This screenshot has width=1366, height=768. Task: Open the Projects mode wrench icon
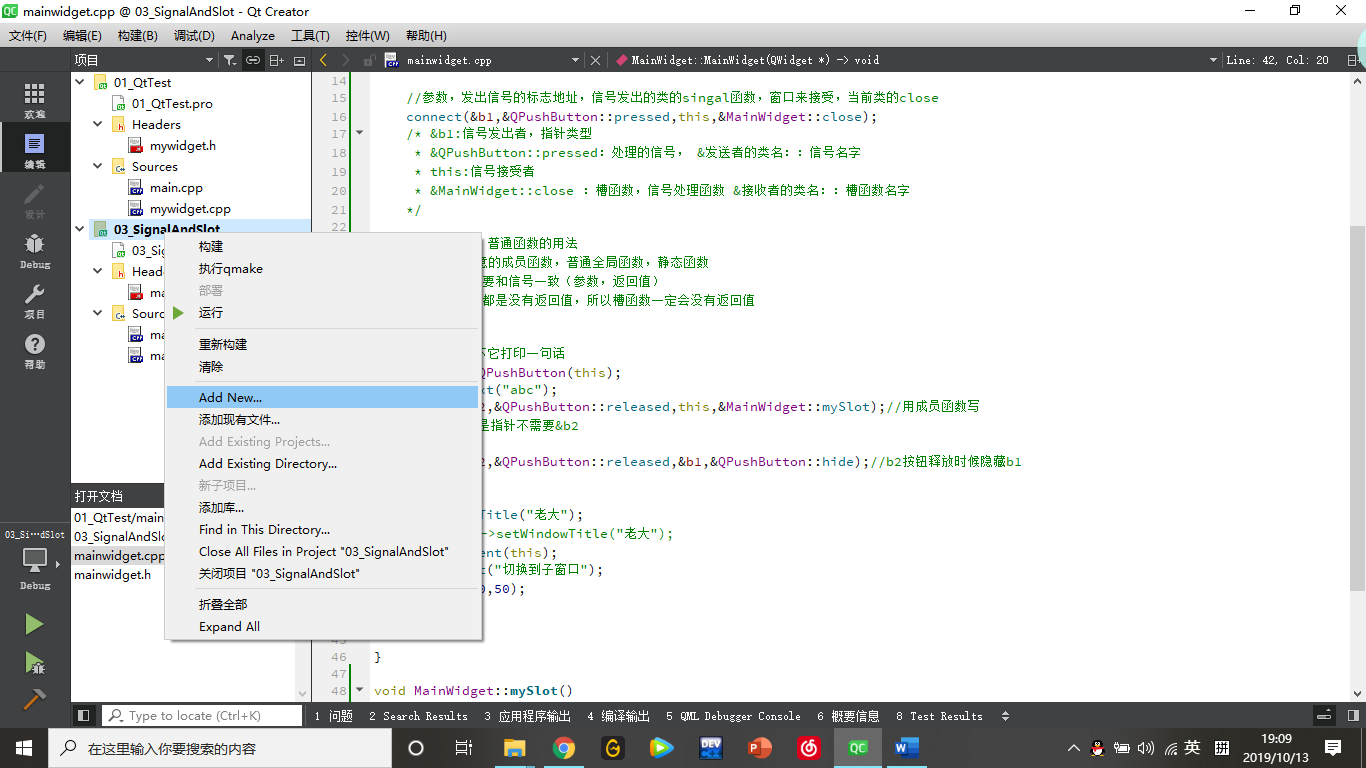(34, 301)
